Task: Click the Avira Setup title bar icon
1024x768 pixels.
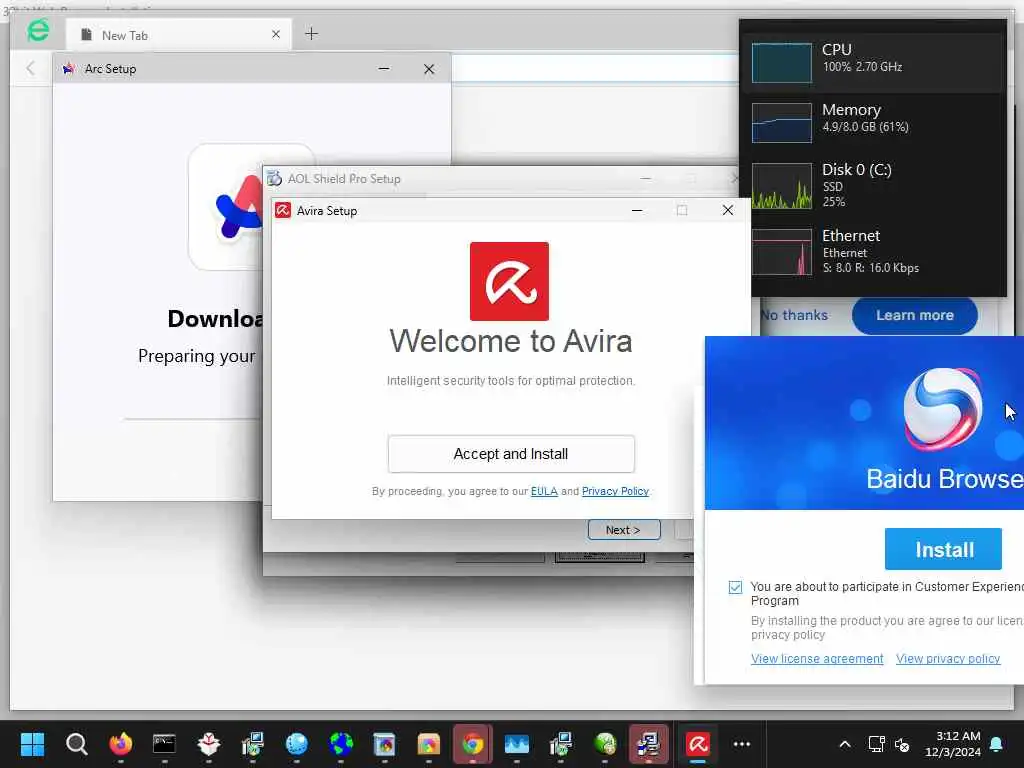Action: pos(283,210)
